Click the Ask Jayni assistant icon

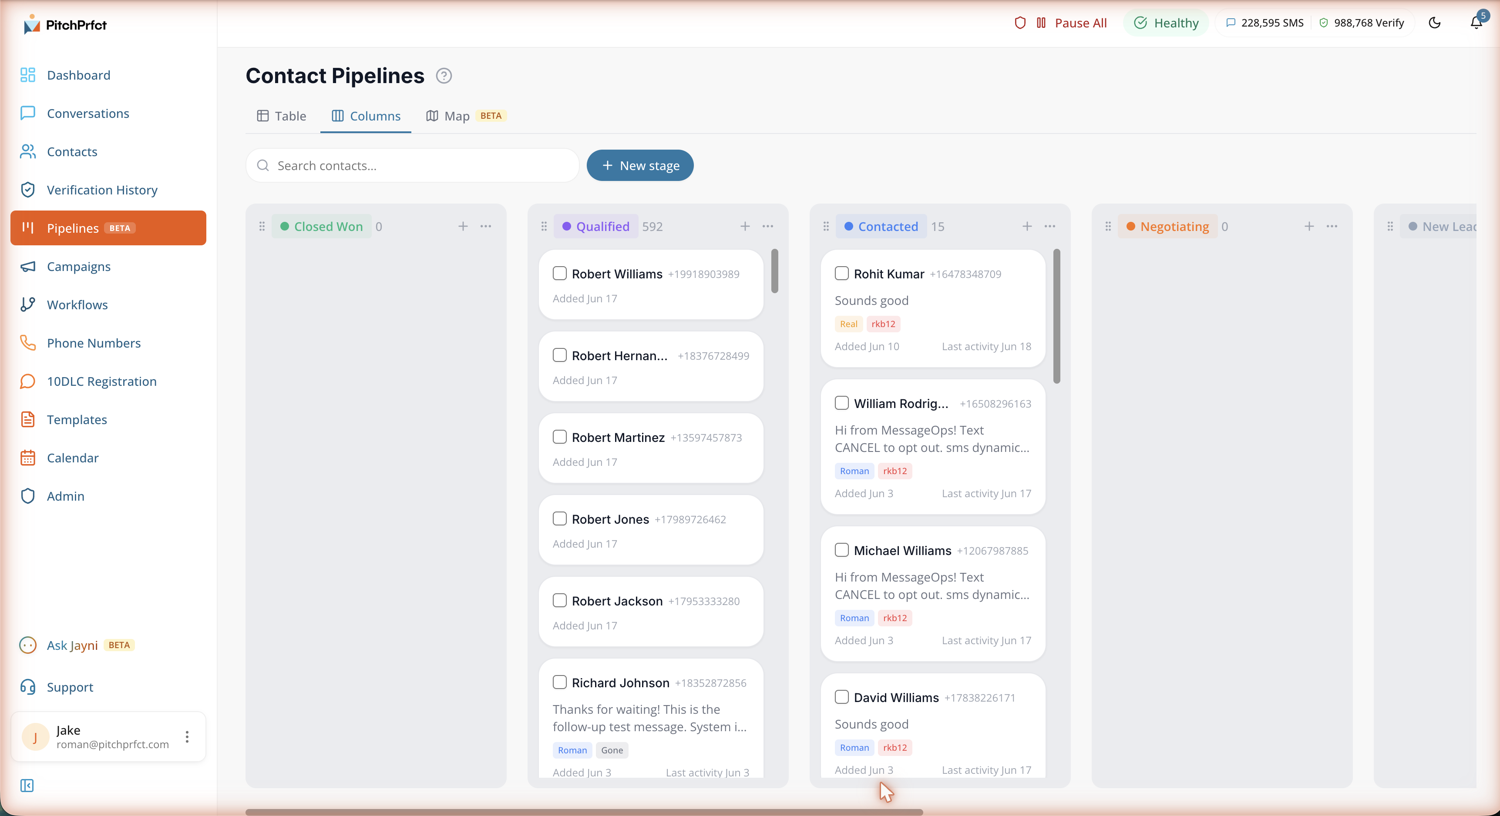point(28,645)
